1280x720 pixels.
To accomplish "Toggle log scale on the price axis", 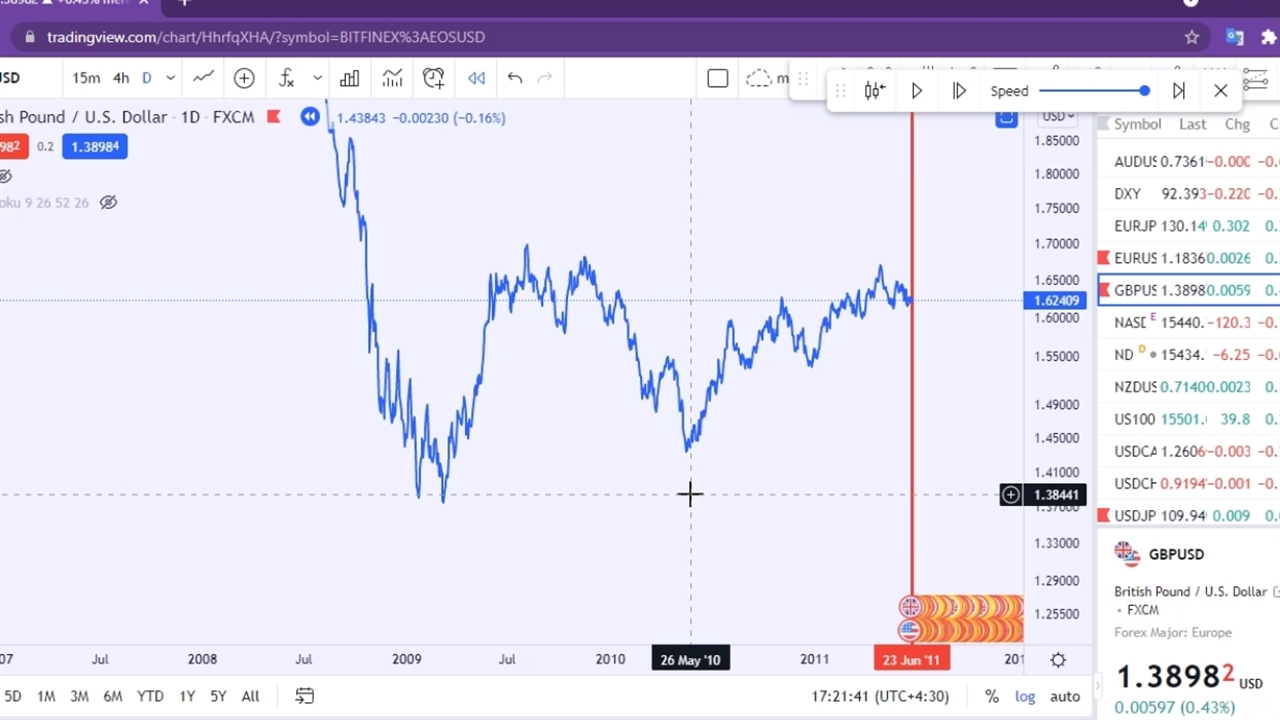I will 1026,696.
